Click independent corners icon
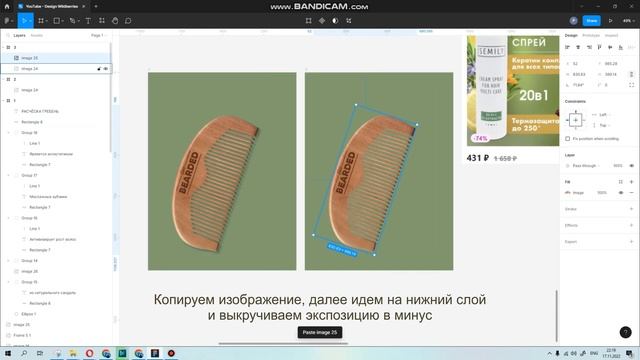Screen dimensions: 640x360 pos(631,85)
